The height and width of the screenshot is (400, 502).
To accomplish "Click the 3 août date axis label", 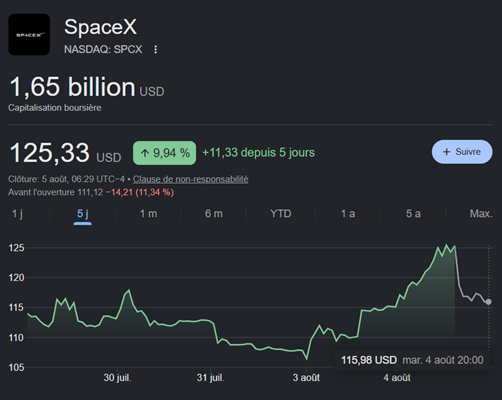I will click(x=306, y=378).
